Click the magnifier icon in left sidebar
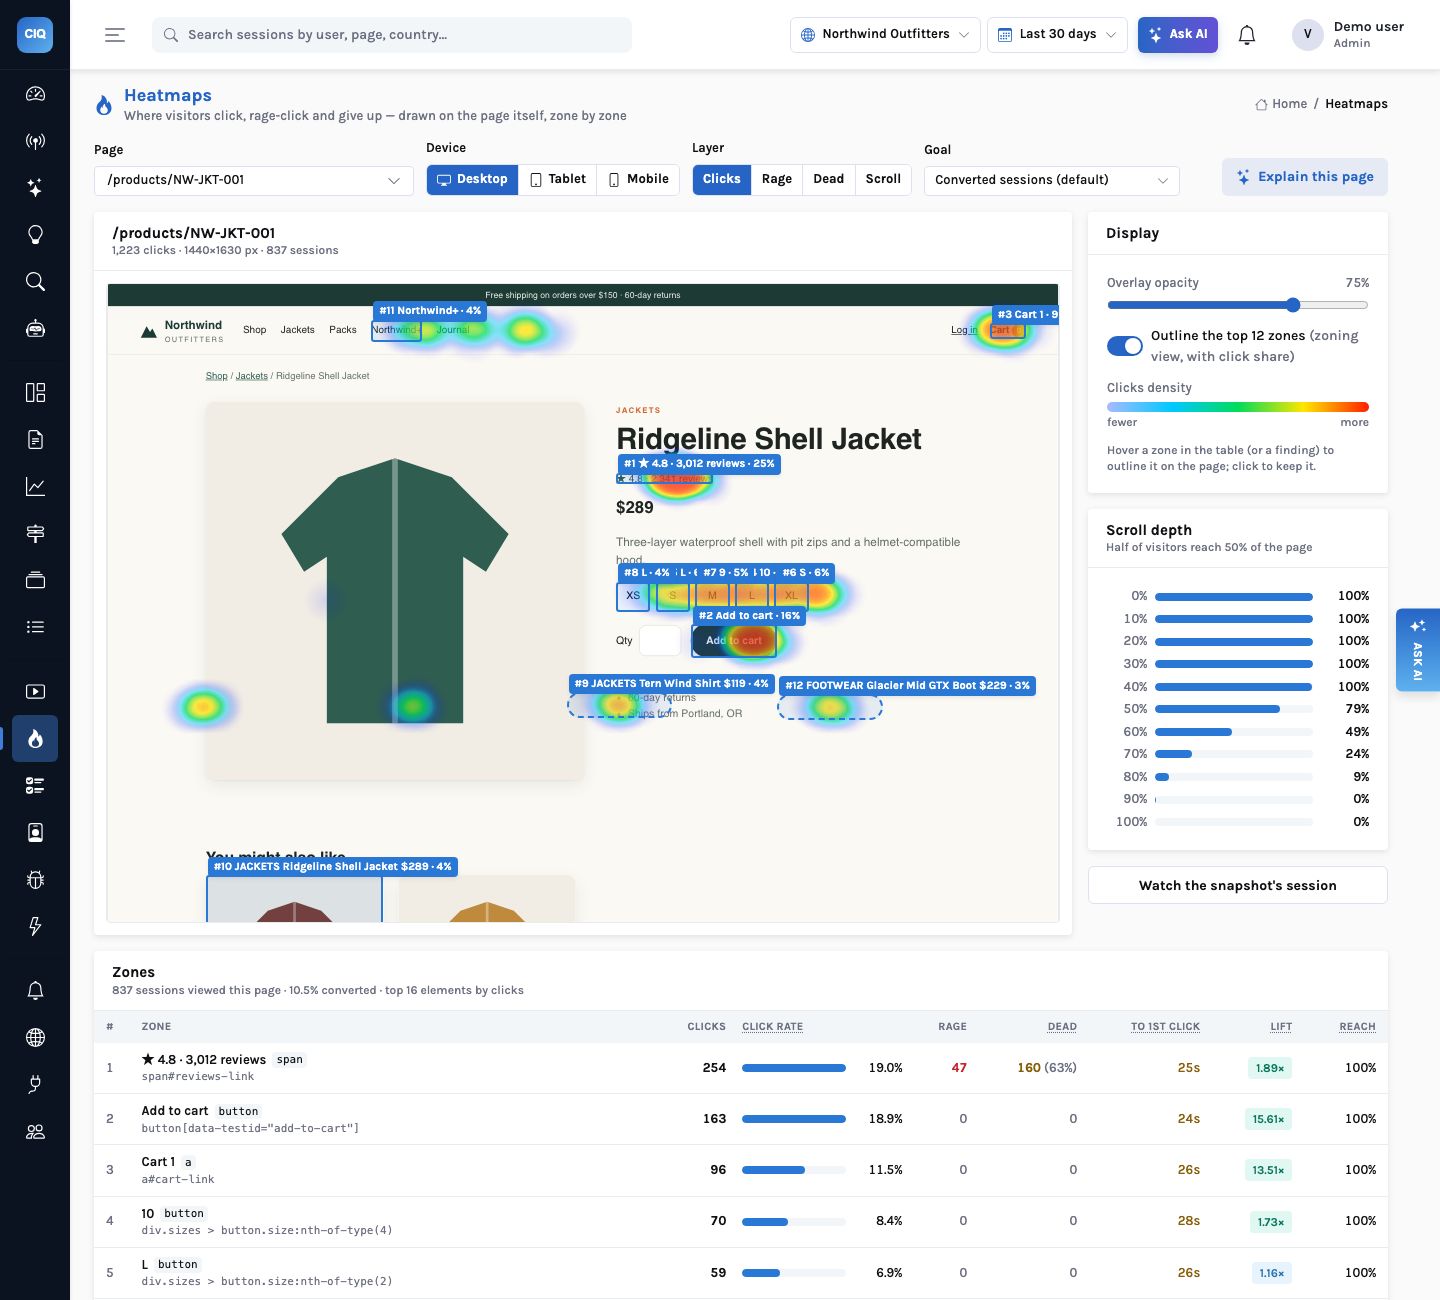Image resolution: width=1440 pixels, height=1300 pixels. (35, 282)
